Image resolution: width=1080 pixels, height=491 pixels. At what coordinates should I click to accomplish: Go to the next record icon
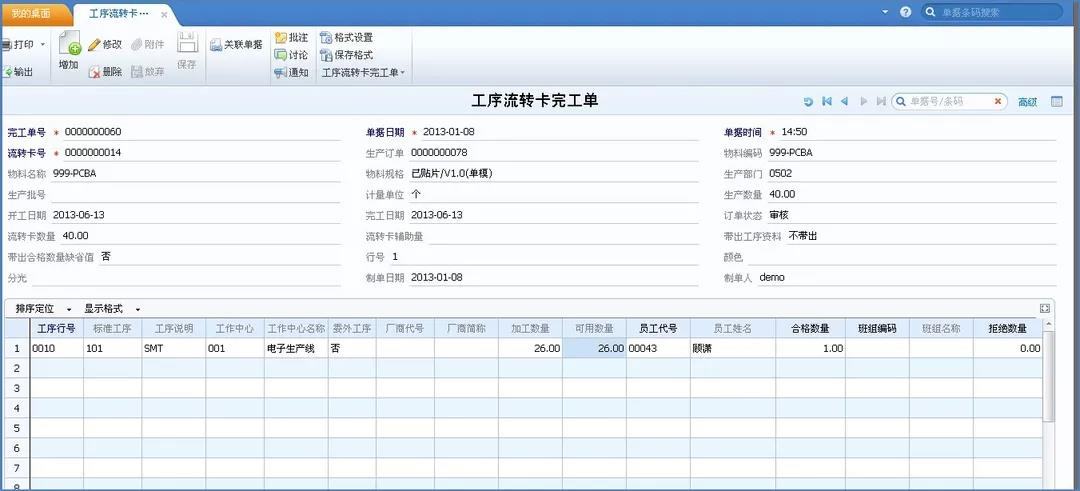coord(863,102)
